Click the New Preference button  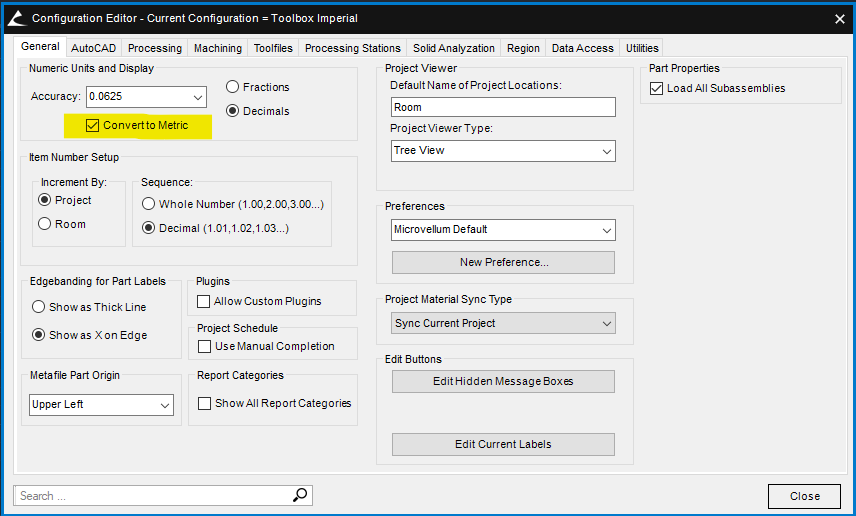pos(503,262)
